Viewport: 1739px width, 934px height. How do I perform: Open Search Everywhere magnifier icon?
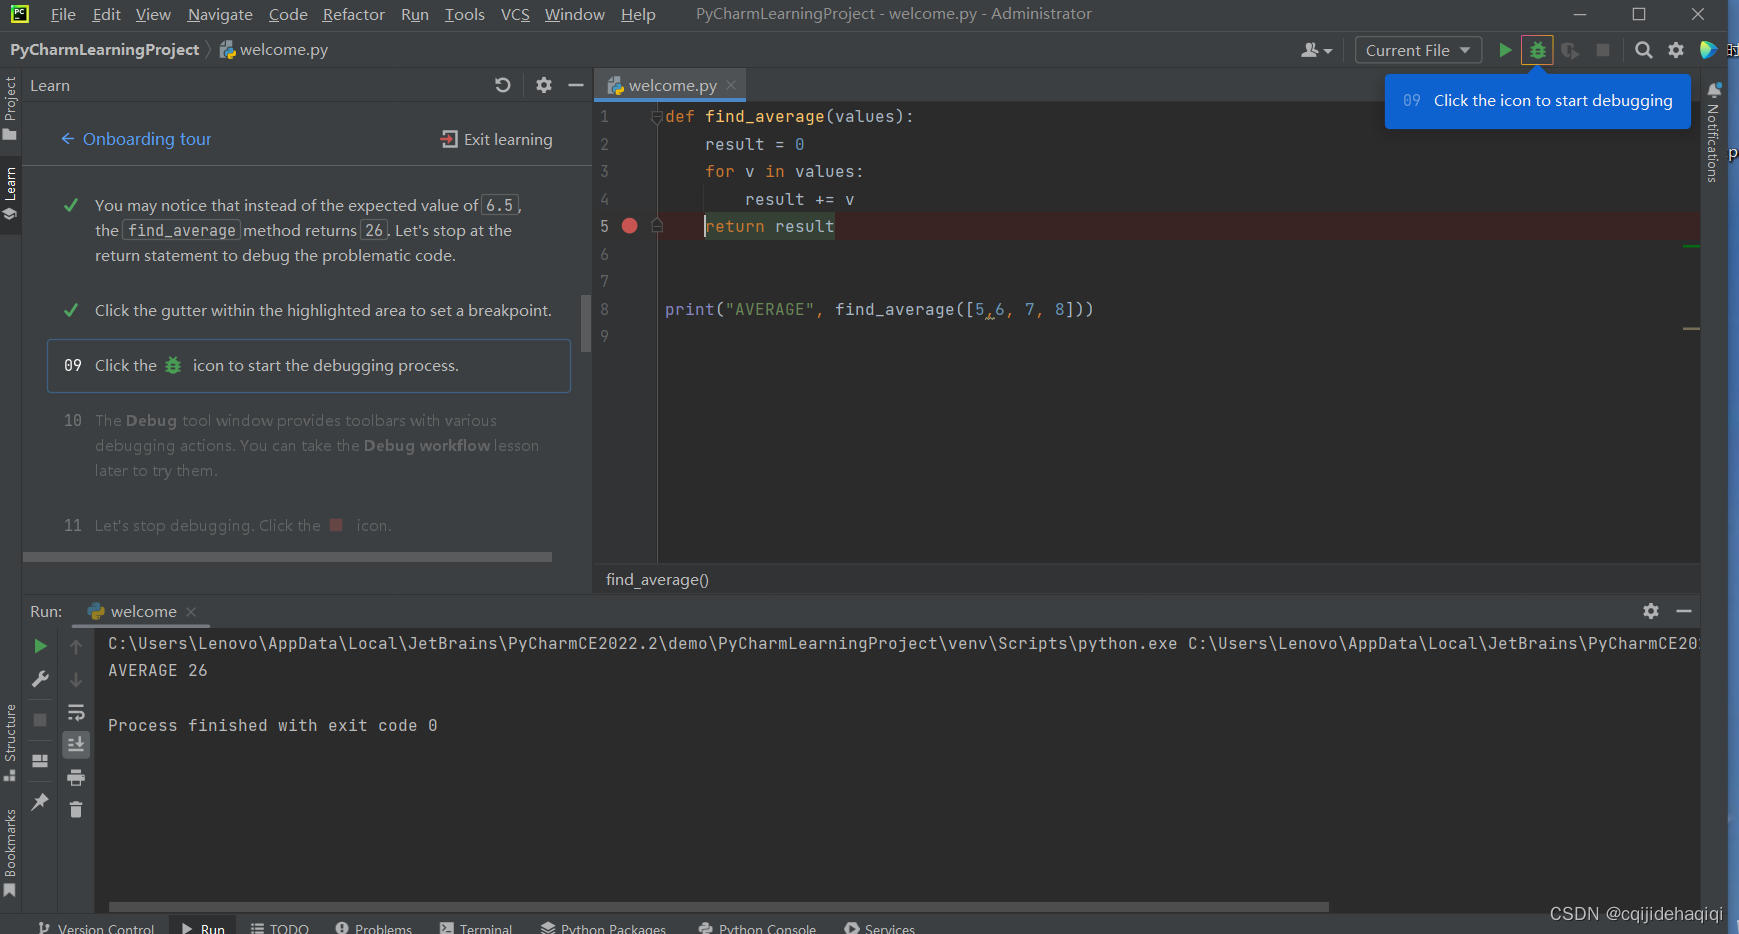coord(1643,50)
